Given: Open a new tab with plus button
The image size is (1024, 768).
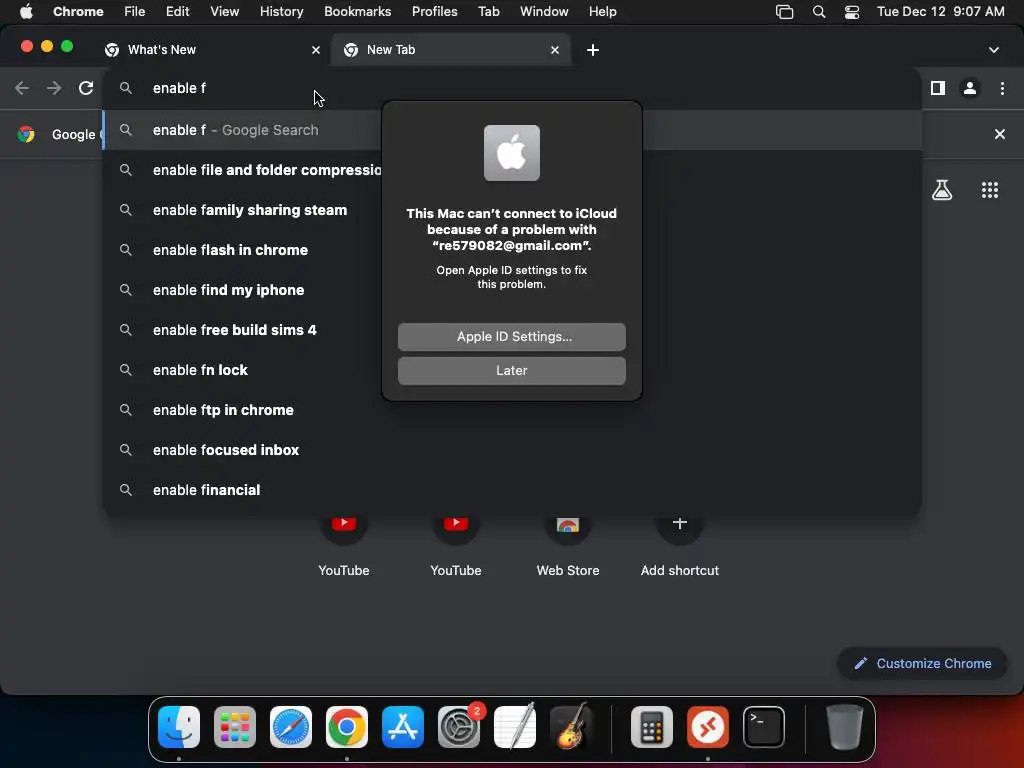Looking at the screenshot, I should [592, 50].
